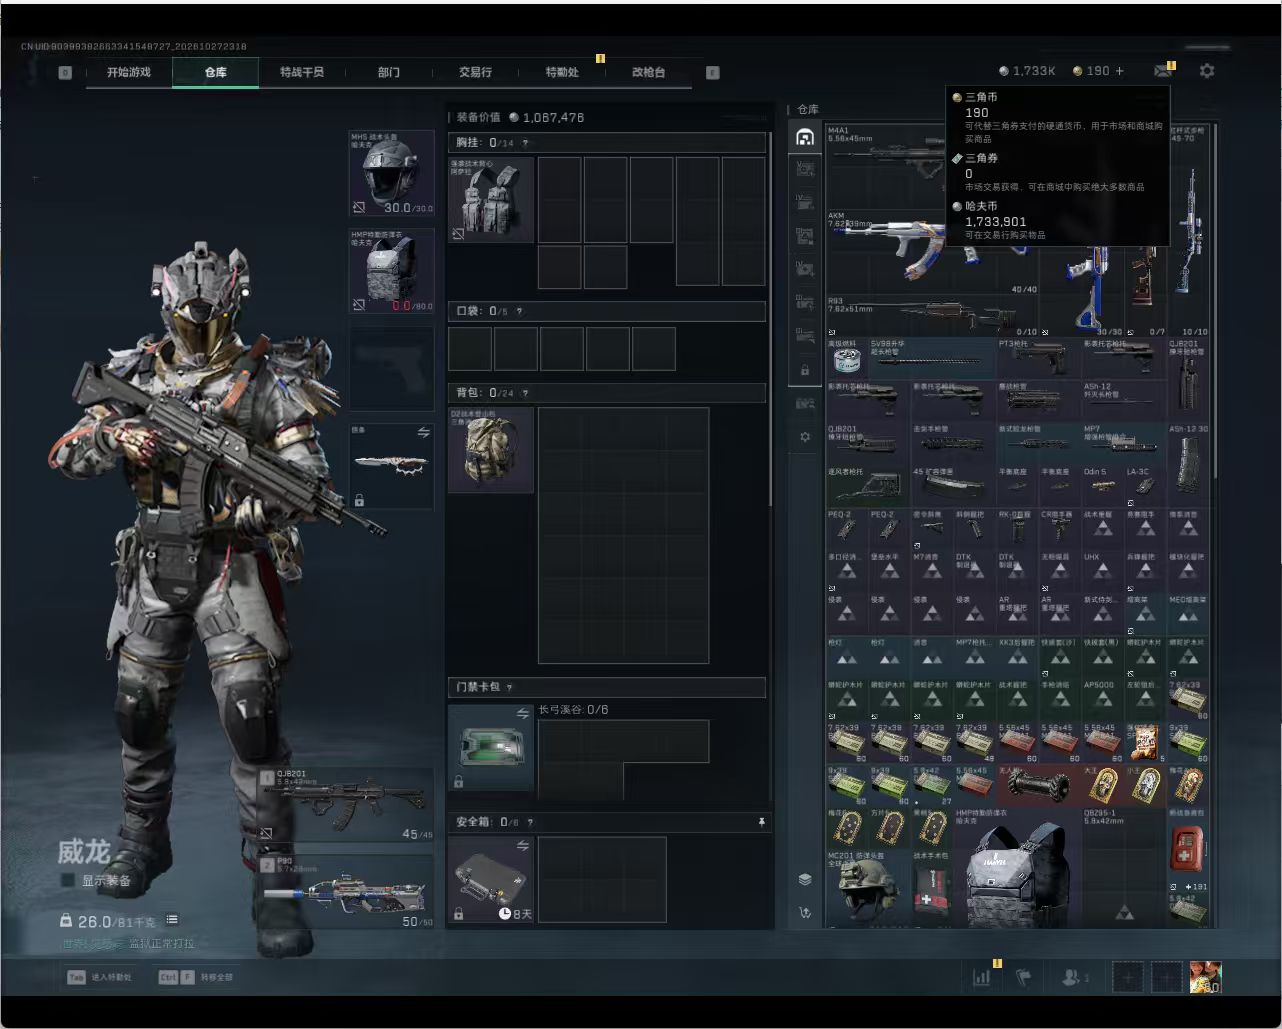The image size is (1282, 1029).
Task: Click the lock icon in warehouse sidebar
Action: [804, 370]
